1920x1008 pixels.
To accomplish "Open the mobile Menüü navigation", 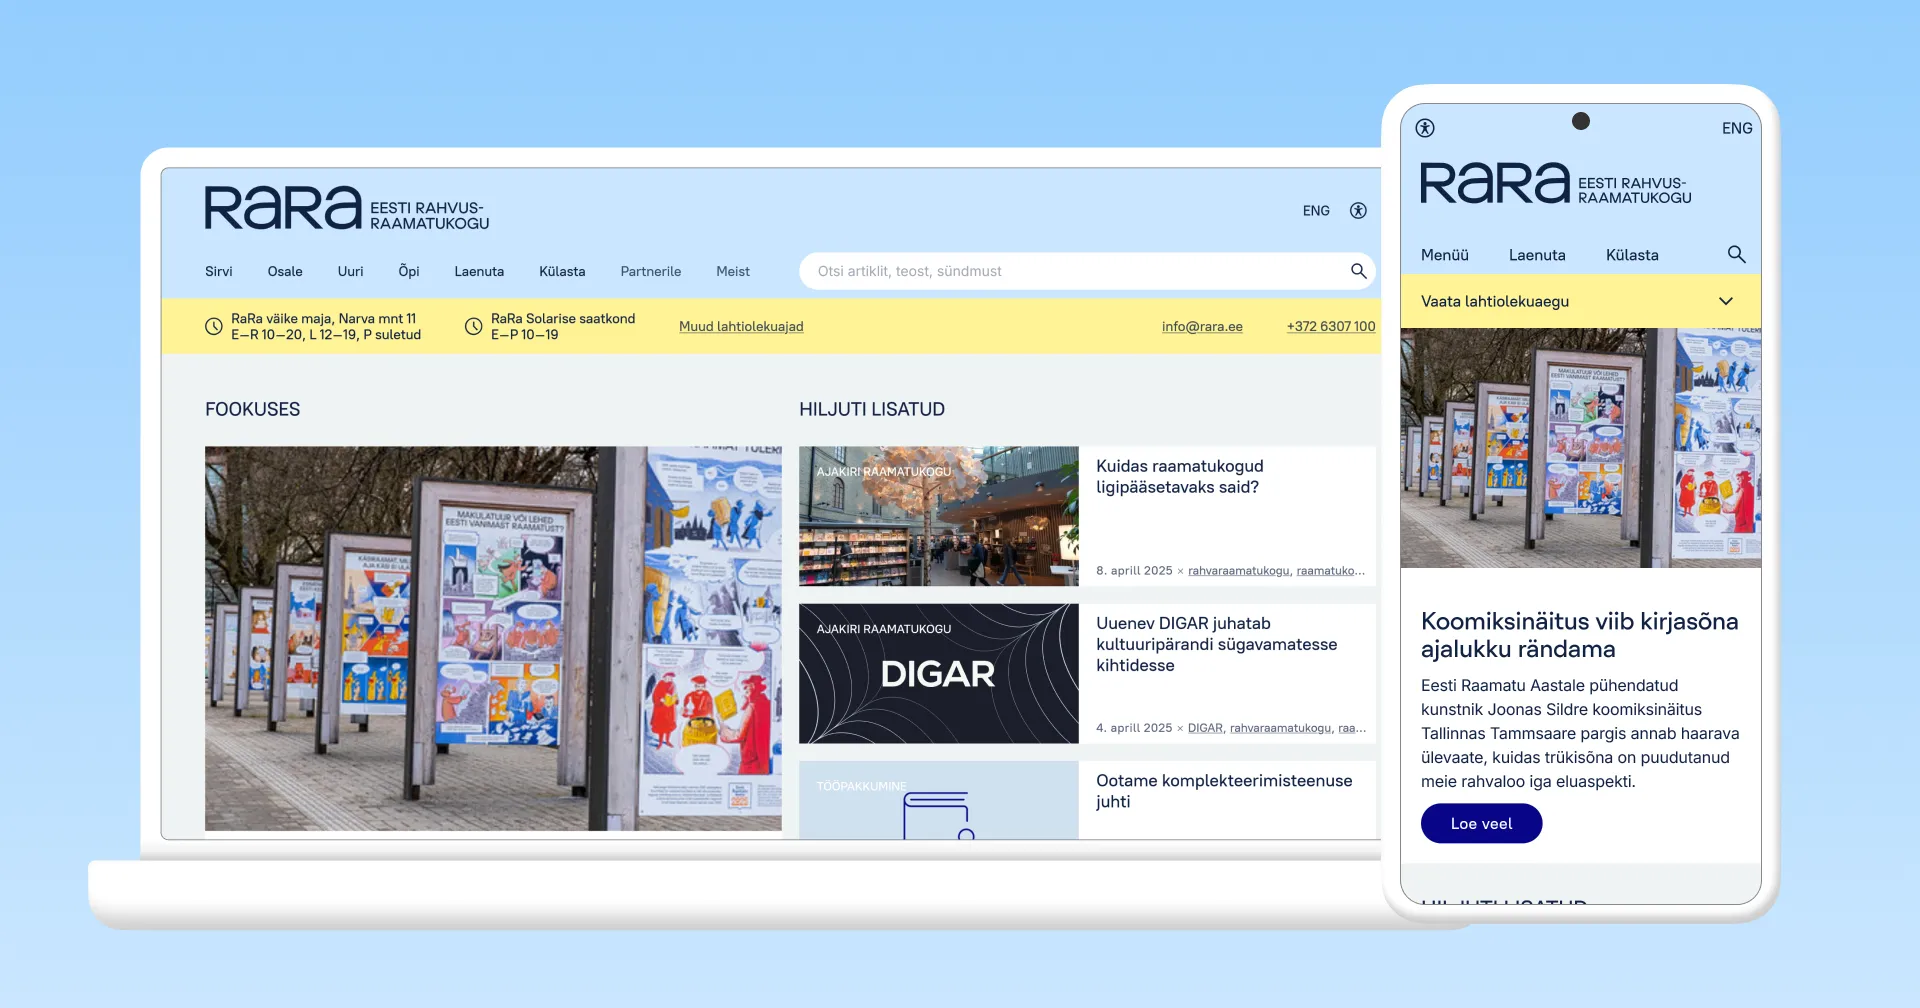I will click(x=1444, y=255).
